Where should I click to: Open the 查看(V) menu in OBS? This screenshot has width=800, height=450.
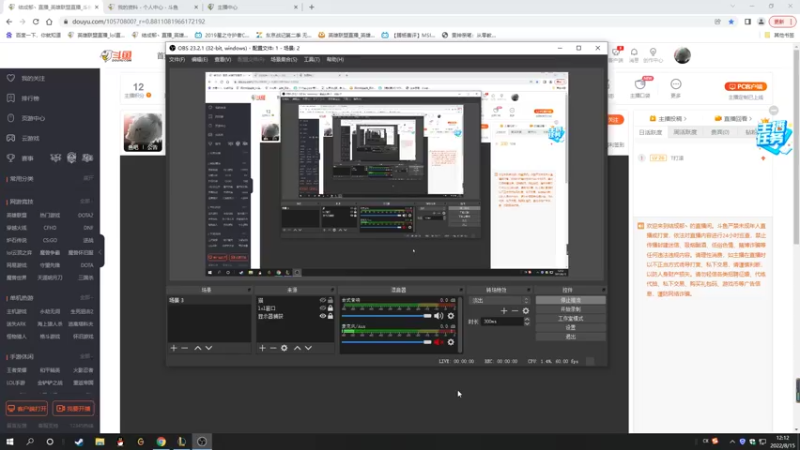click(x=222, y=60)
